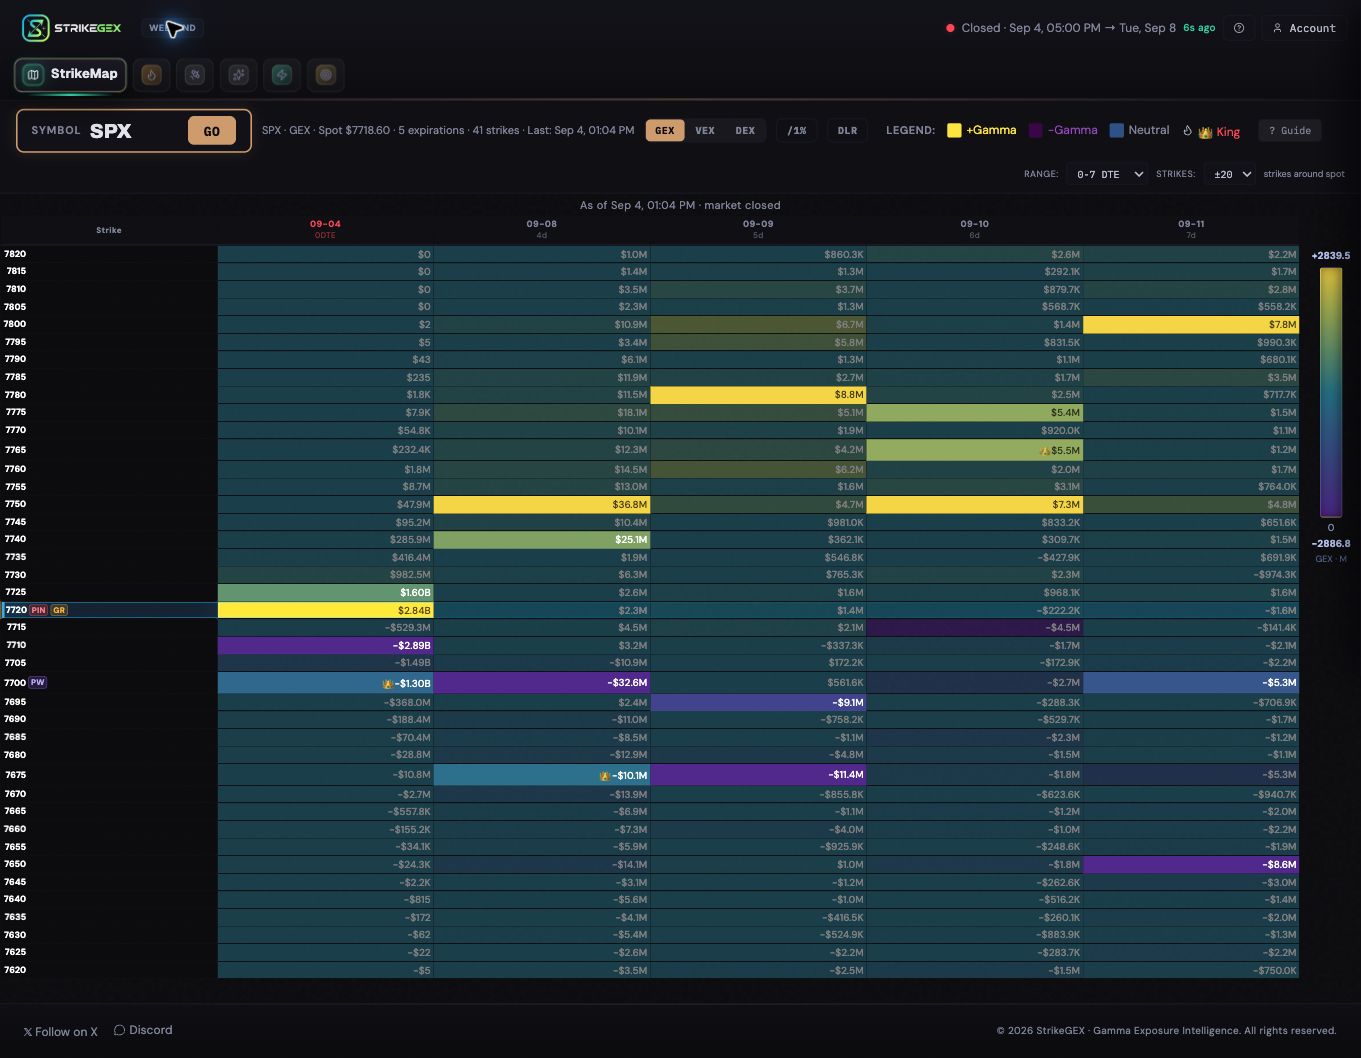
Task: Click the strike 7620 row label
Action: click(15, 970)
